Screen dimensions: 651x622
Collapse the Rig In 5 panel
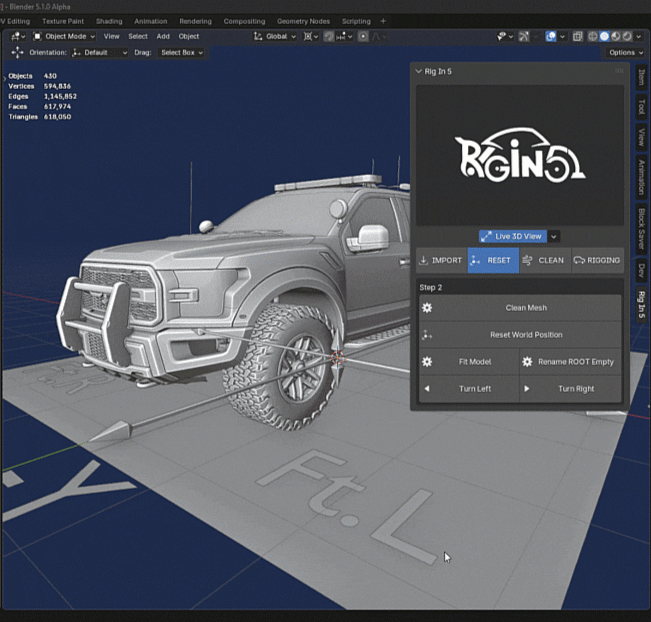point(418,71)
